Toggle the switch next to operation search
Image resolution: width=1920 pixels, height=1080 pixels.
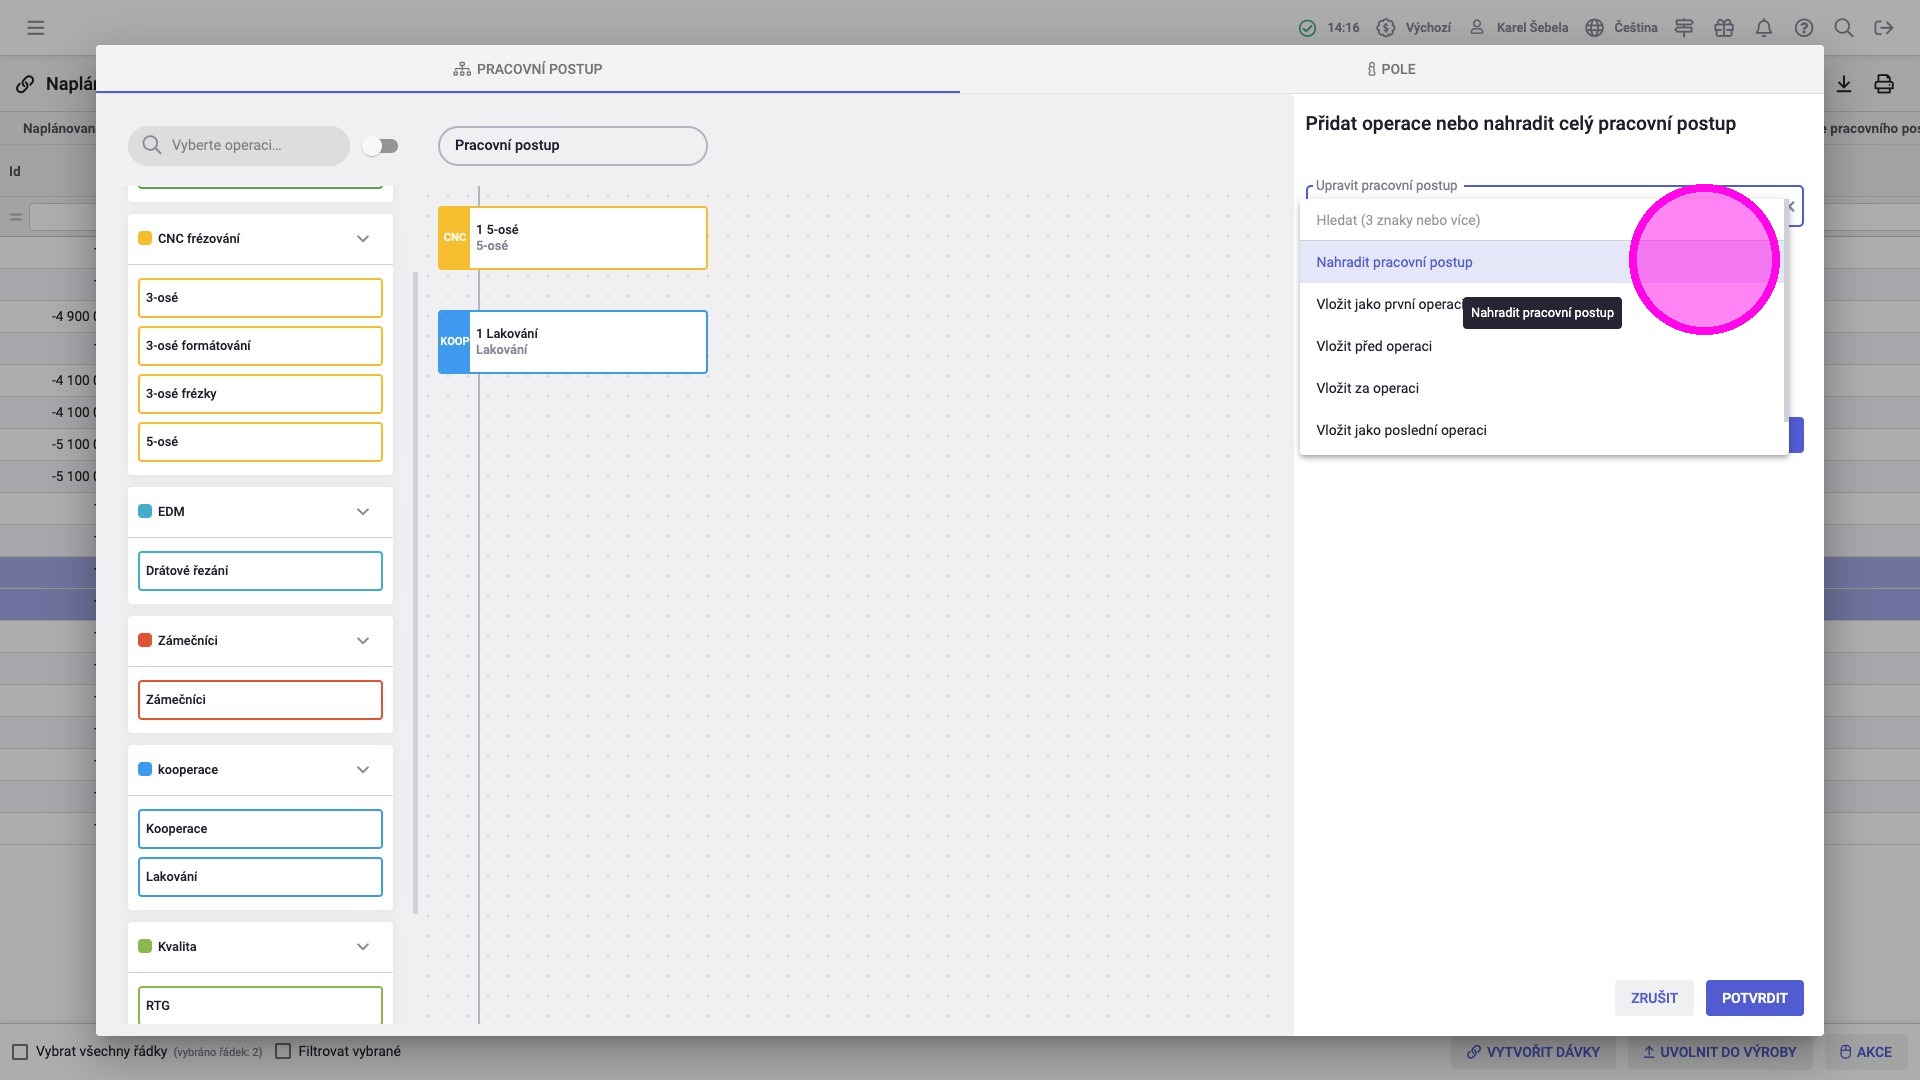380,146
